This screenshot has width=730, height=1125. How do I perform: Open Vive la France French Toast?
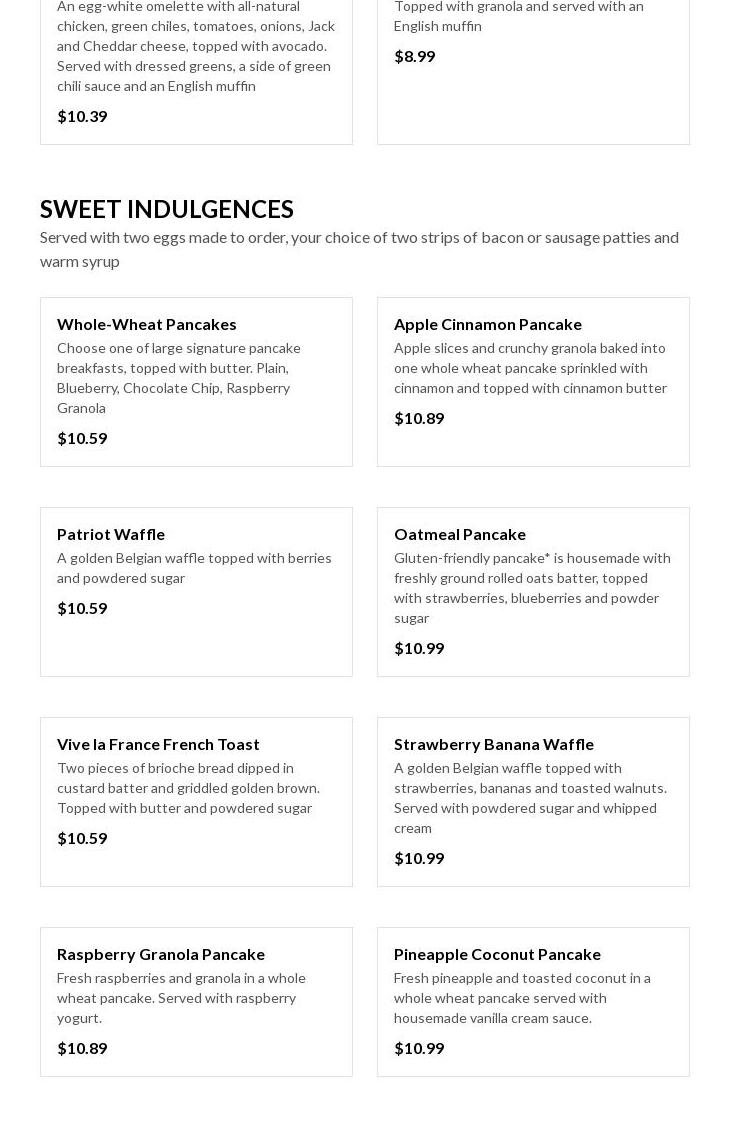pos(158,744)
